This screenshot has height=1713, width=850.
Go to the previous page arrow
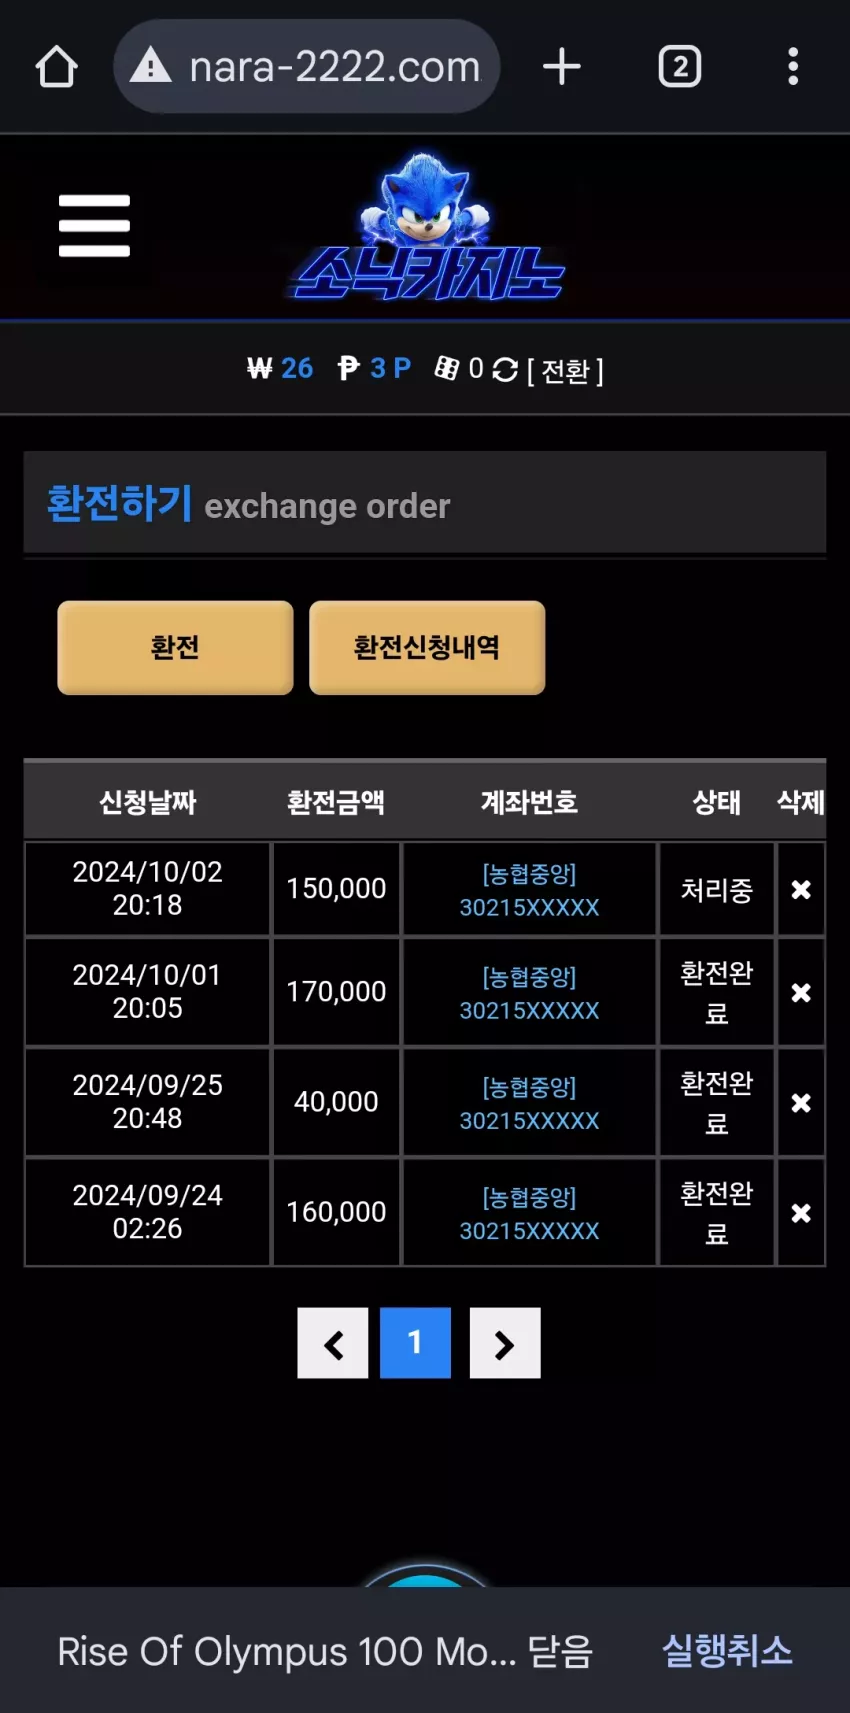coord(333,1343)
